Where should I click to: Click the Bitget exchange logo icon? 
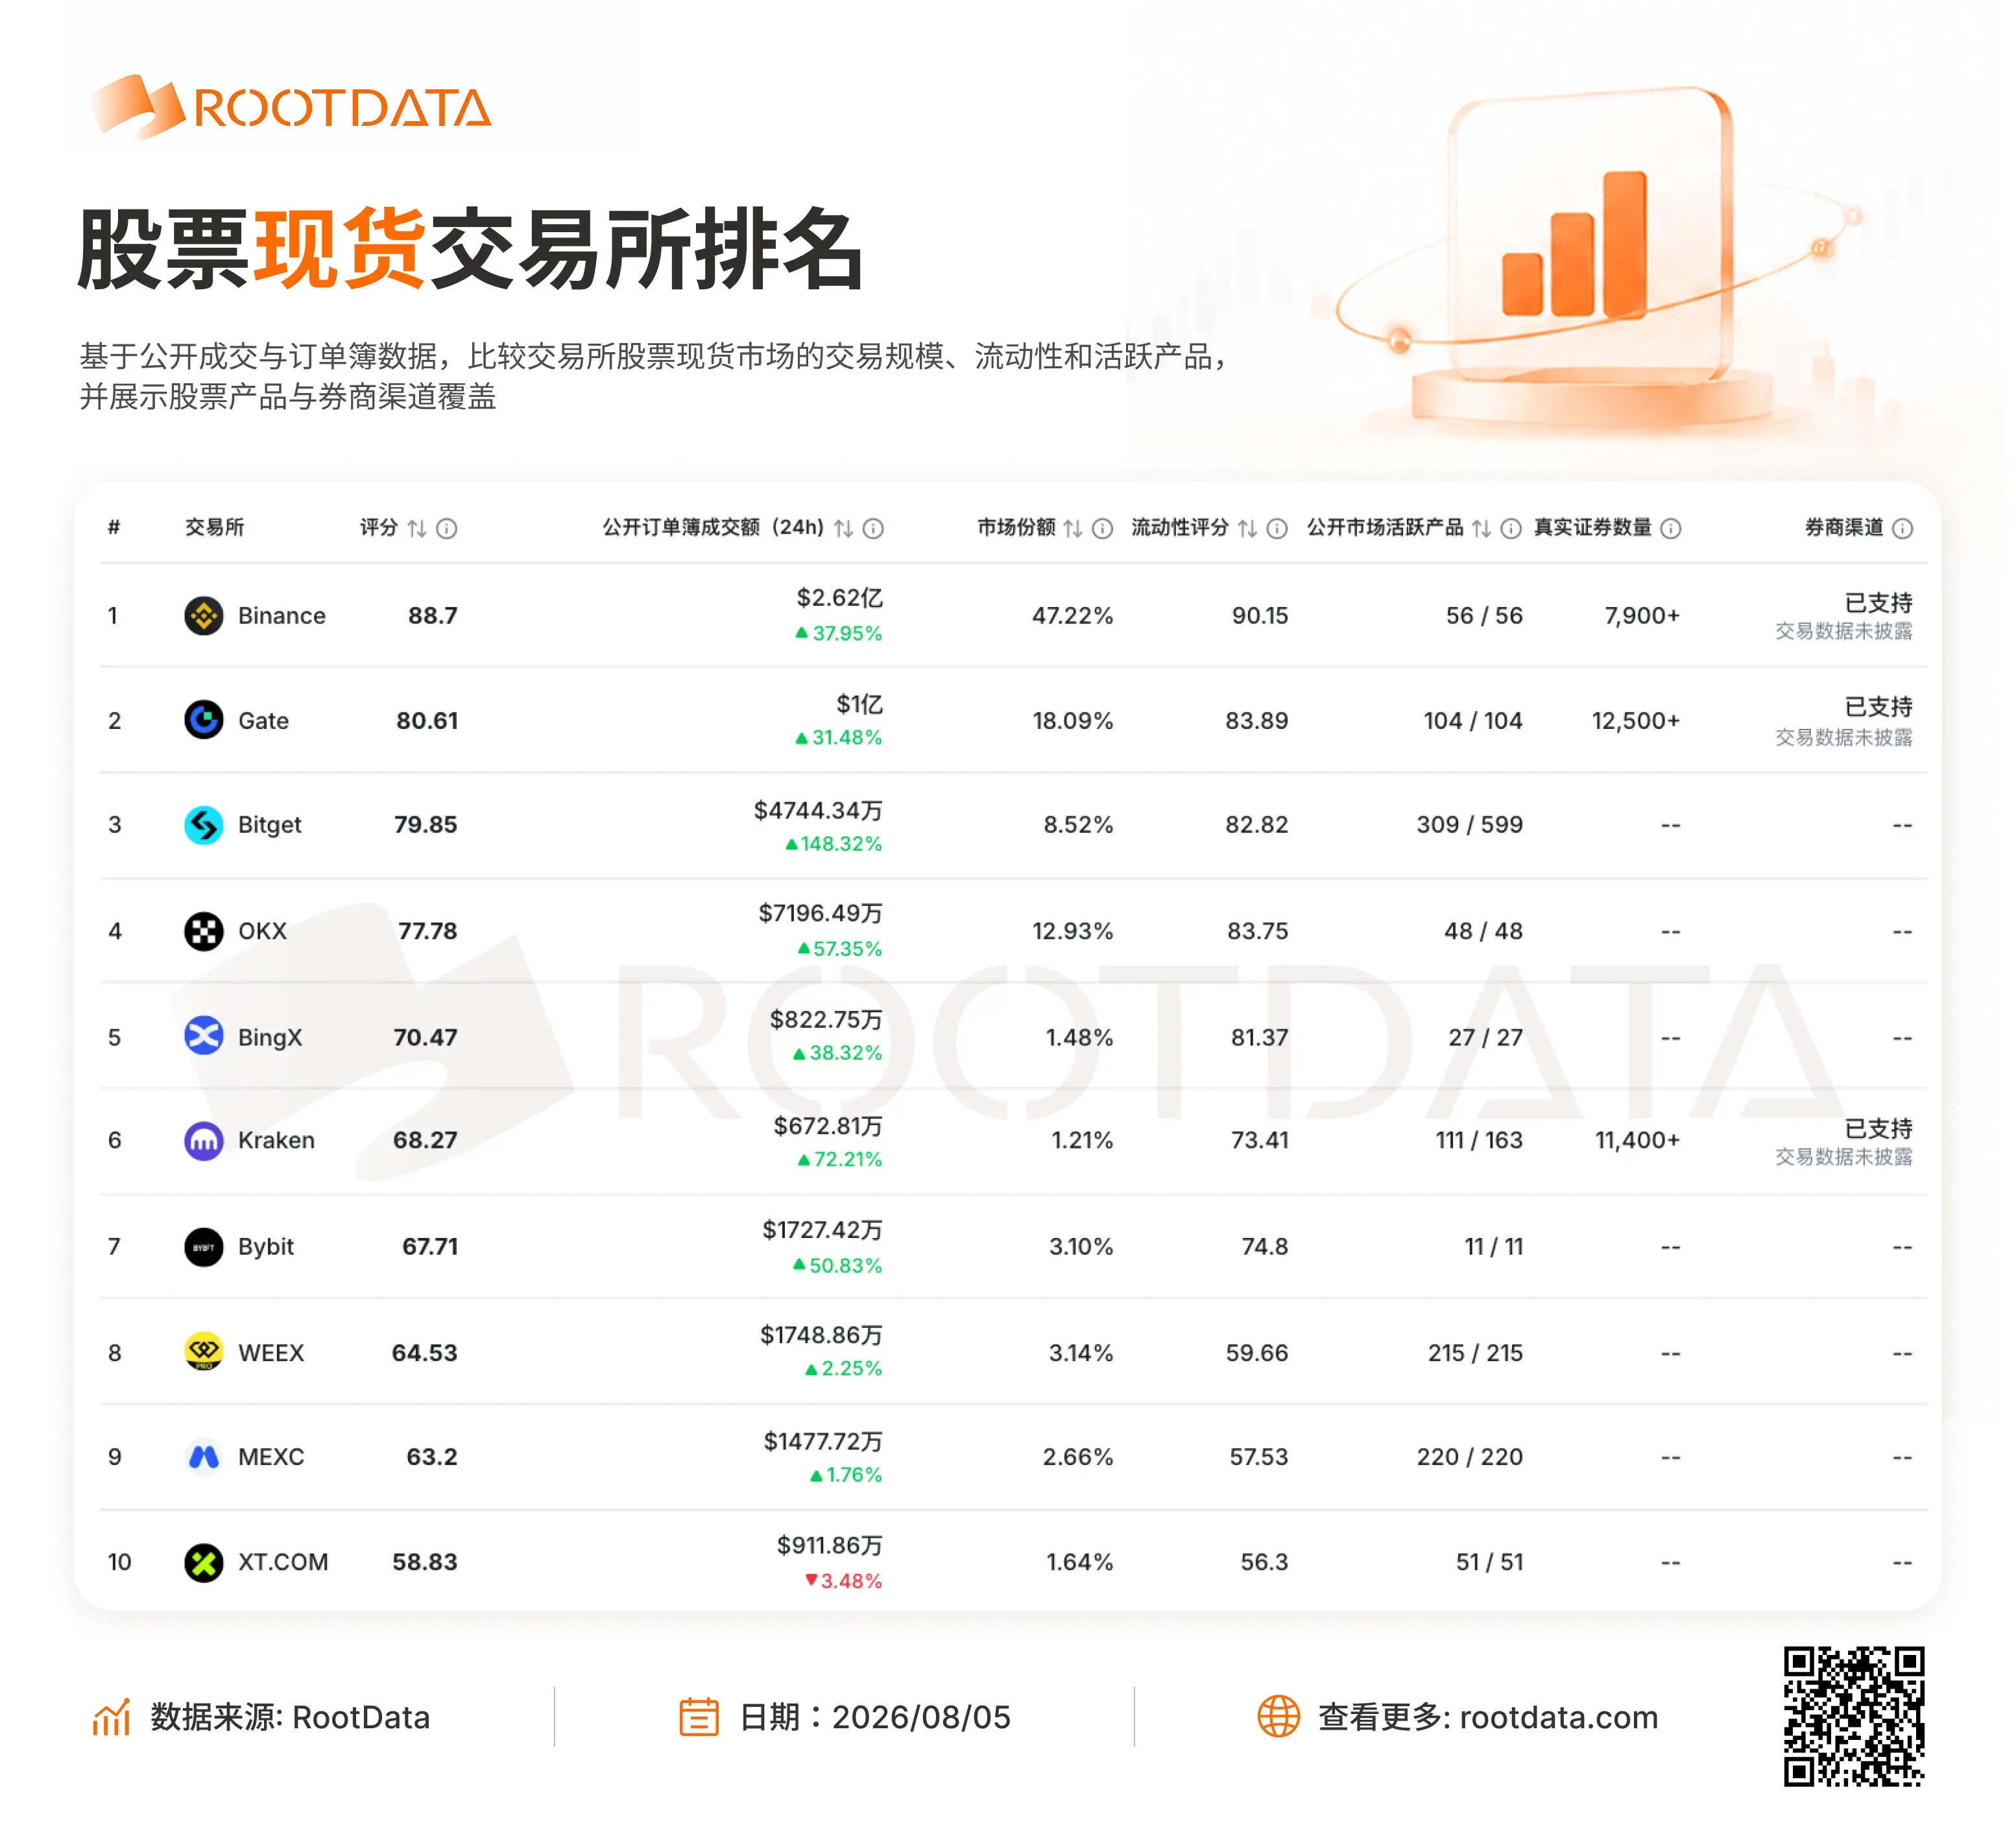point(204,825)
